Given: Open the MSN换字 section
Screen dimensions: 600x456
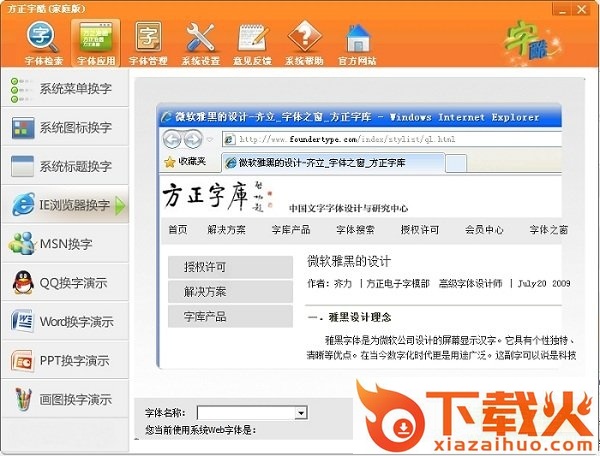Looking at the screenshot, I should (65, 244).
